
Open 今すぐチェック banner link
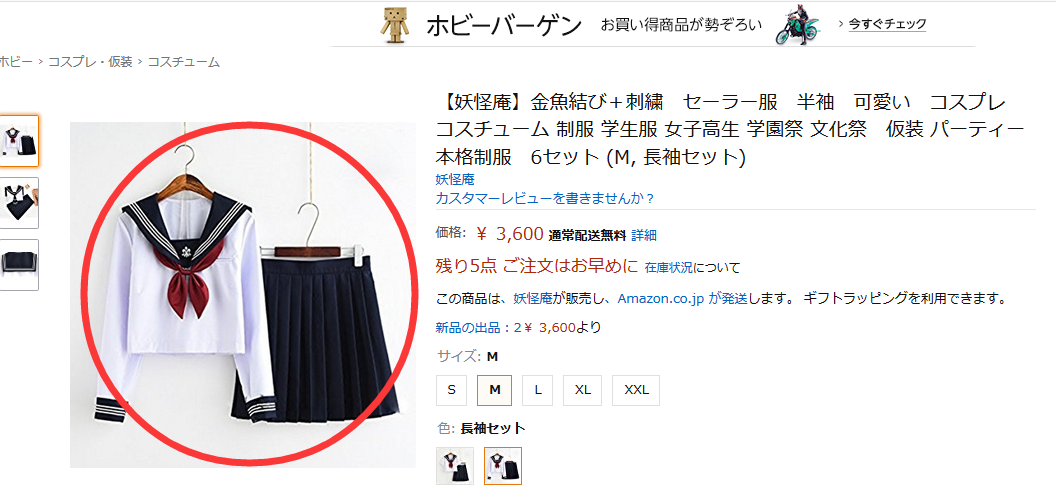coord(887,24)
